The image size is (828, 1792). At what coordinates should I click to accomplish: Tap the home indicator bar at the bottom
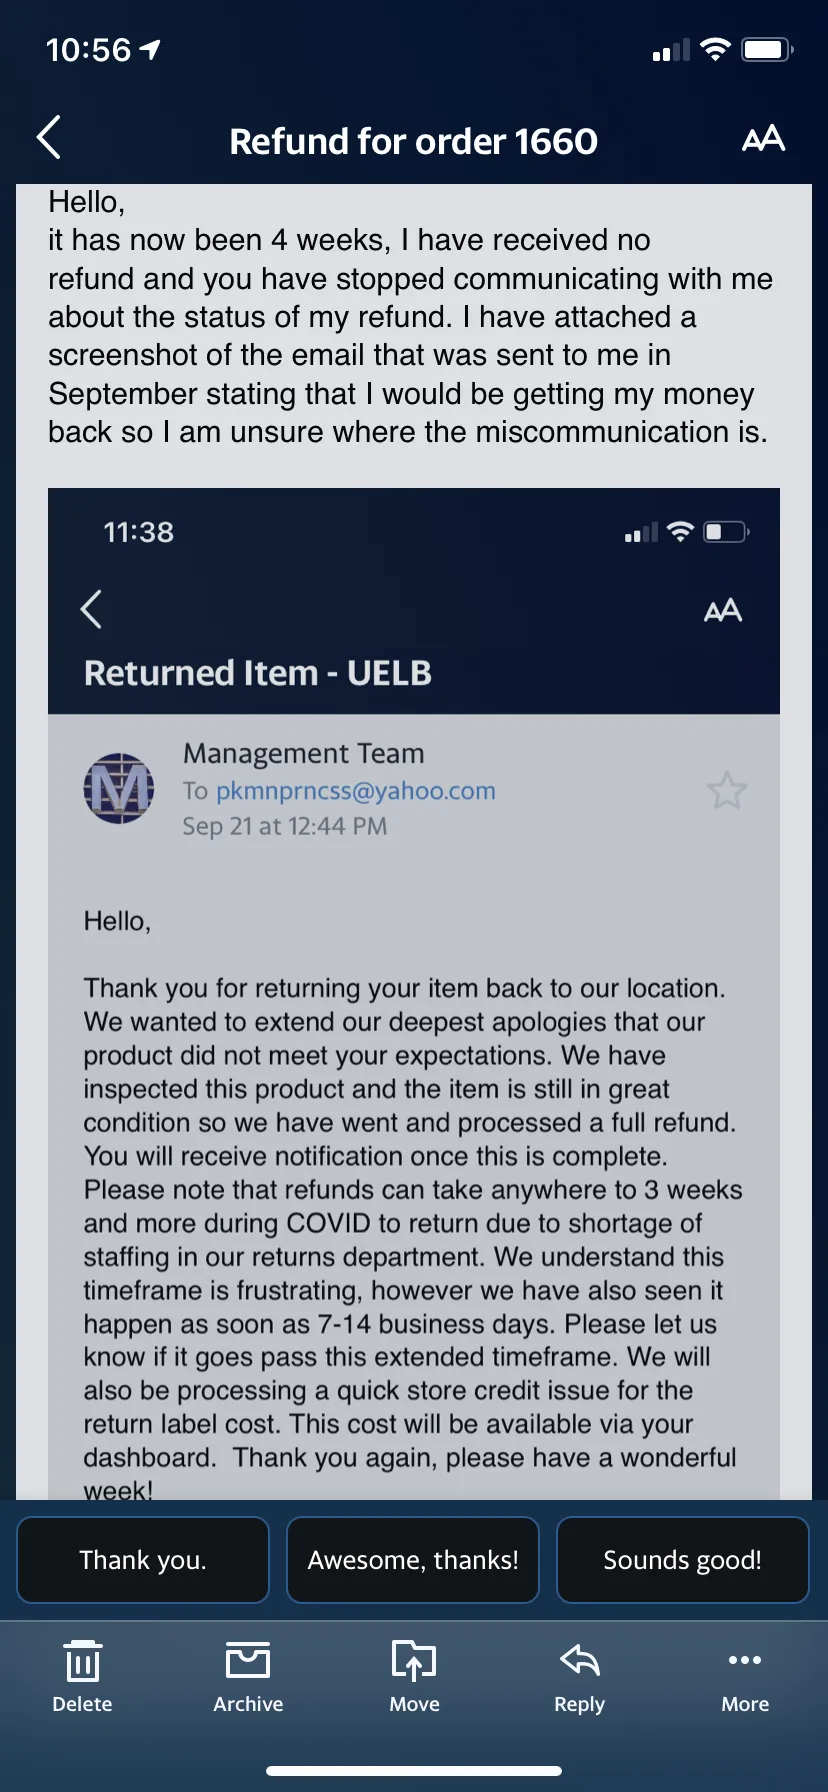coord(414,1771)
